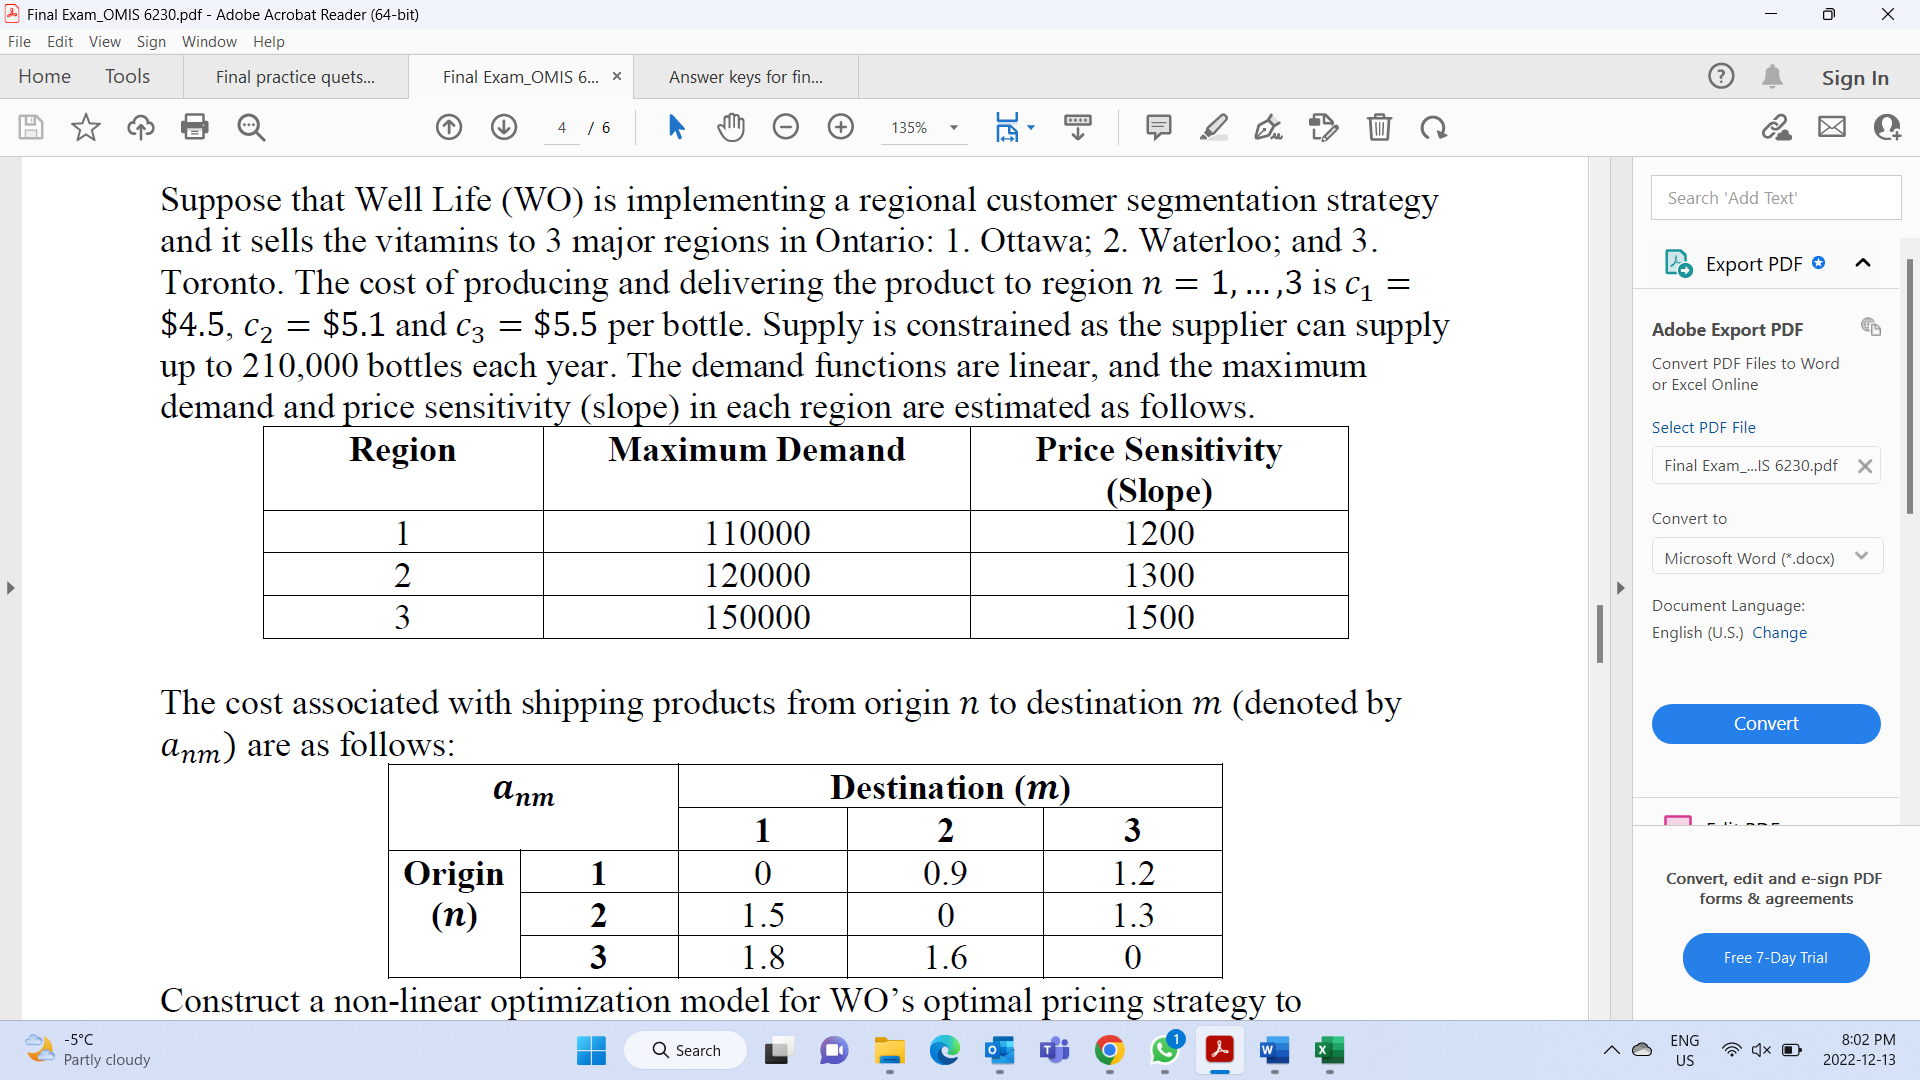1920x1080 pixels.
Task: Click the Go to next page arrow
Action: pos(504,127)
